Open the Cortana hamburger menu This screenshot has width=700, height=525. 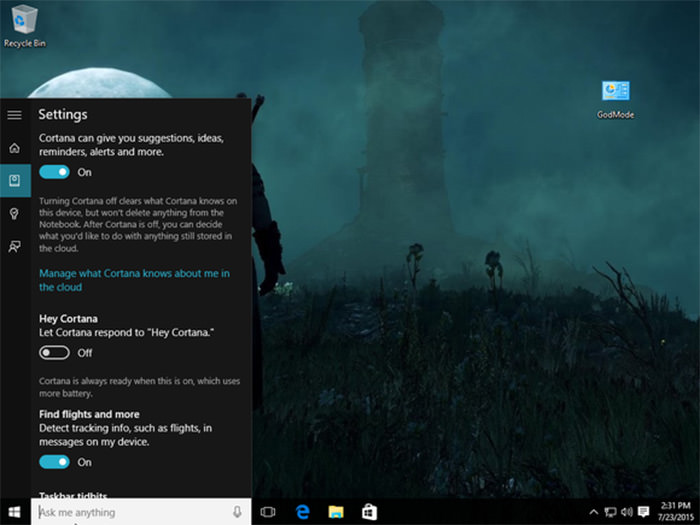tap(14, 115)
